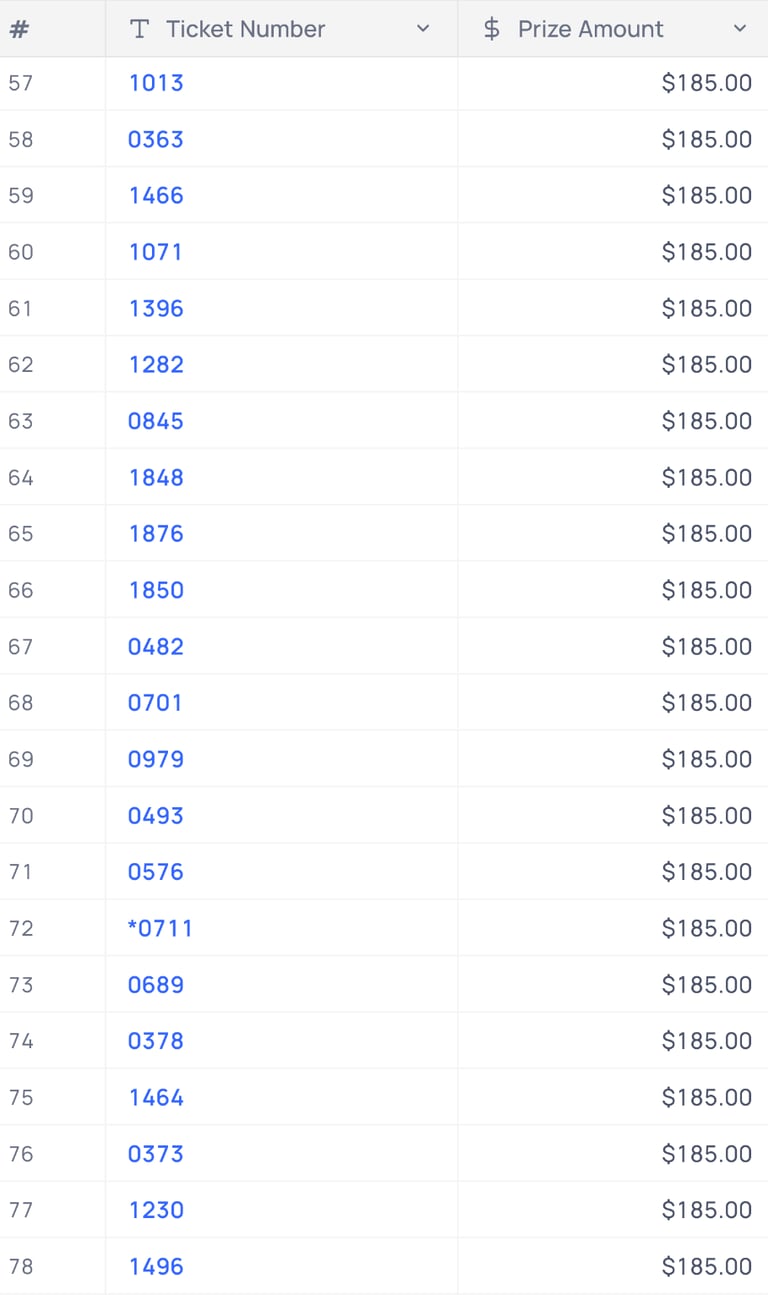Click the prize amount cell in row 57
768x1295 pixels.
(x=612, y=83)
